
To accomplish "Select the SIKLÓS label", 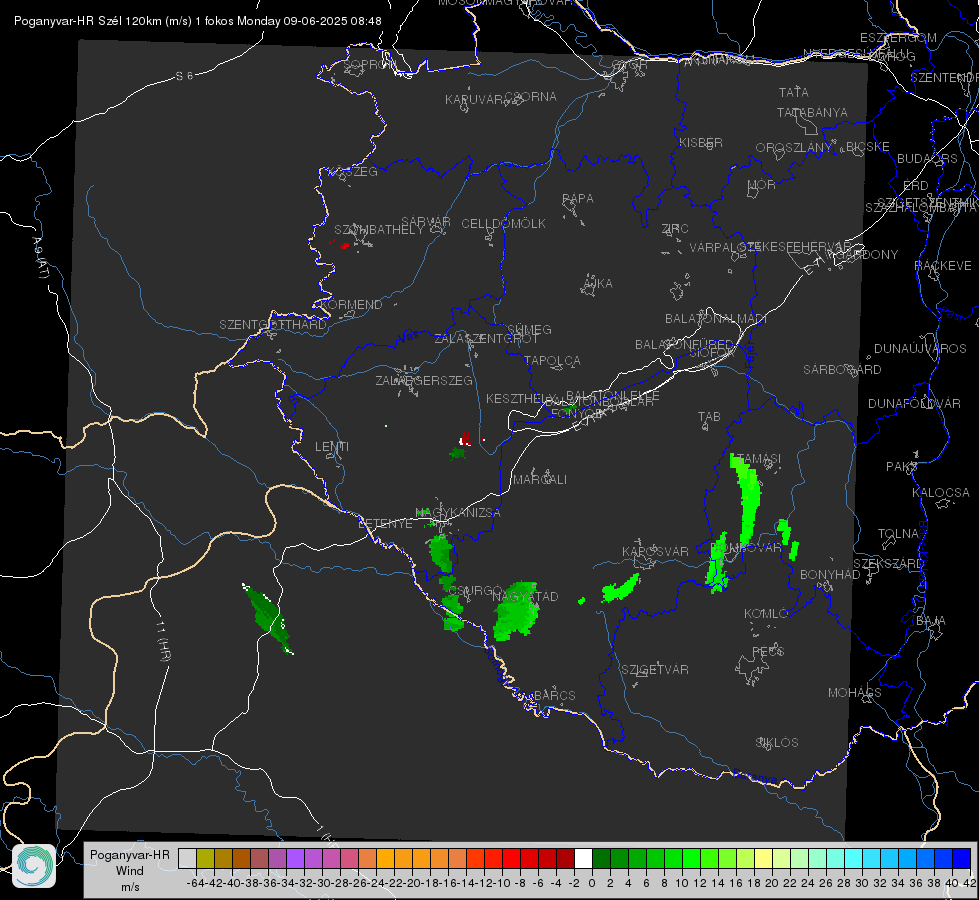I will 777,743.
